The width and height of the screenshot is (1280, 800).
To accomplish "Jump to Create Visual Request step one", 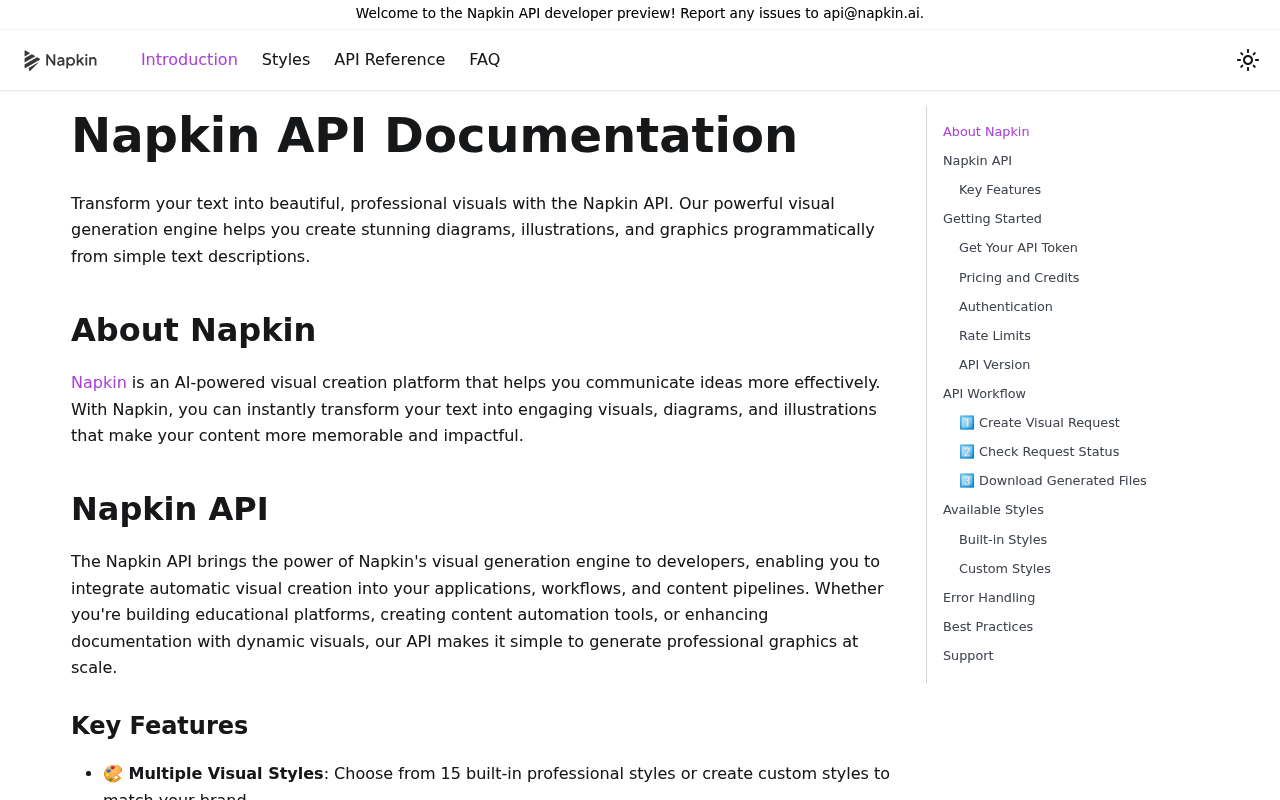I will [1039, 422].
